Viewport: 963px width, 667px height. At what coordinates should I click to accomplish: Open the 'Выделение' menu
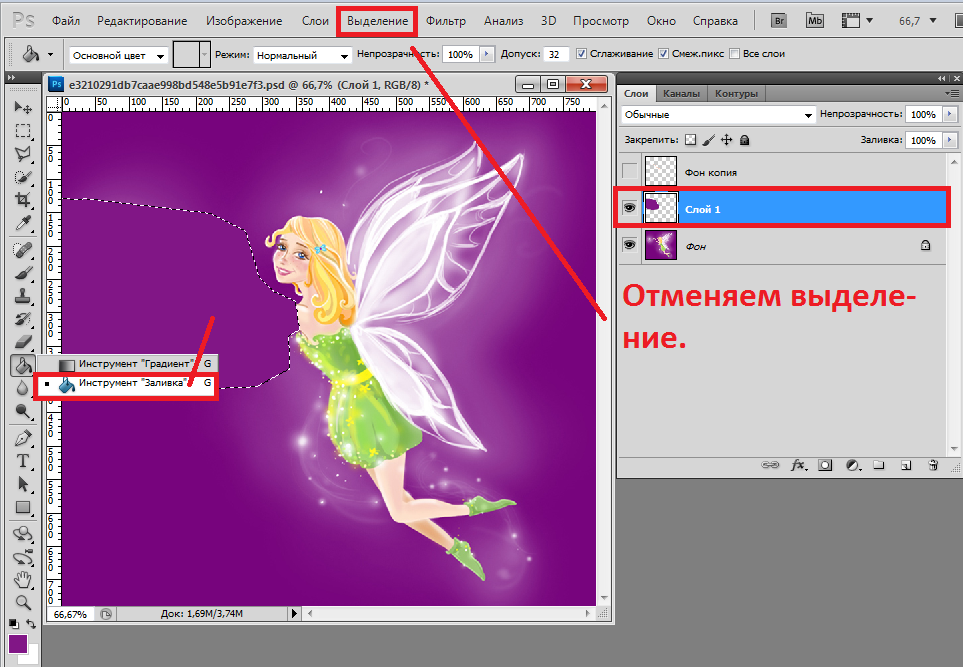(377, 20)
